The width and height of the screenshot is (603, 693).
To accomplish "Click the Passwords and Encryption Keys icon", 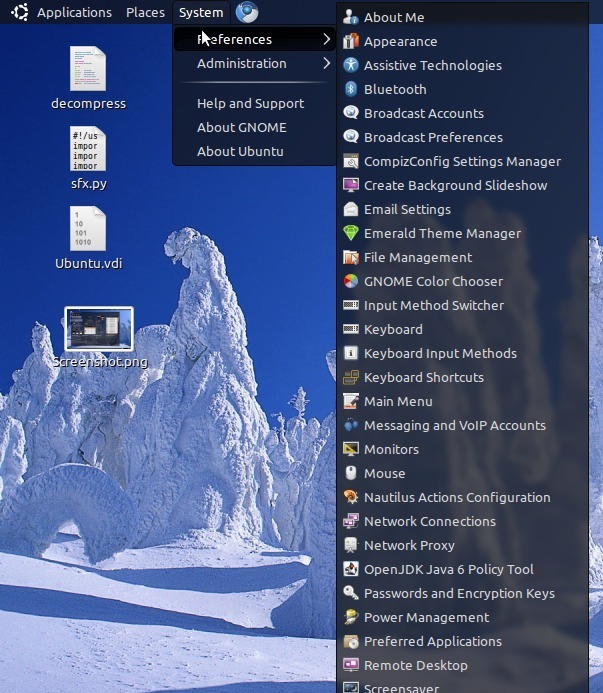I will 351,593.
